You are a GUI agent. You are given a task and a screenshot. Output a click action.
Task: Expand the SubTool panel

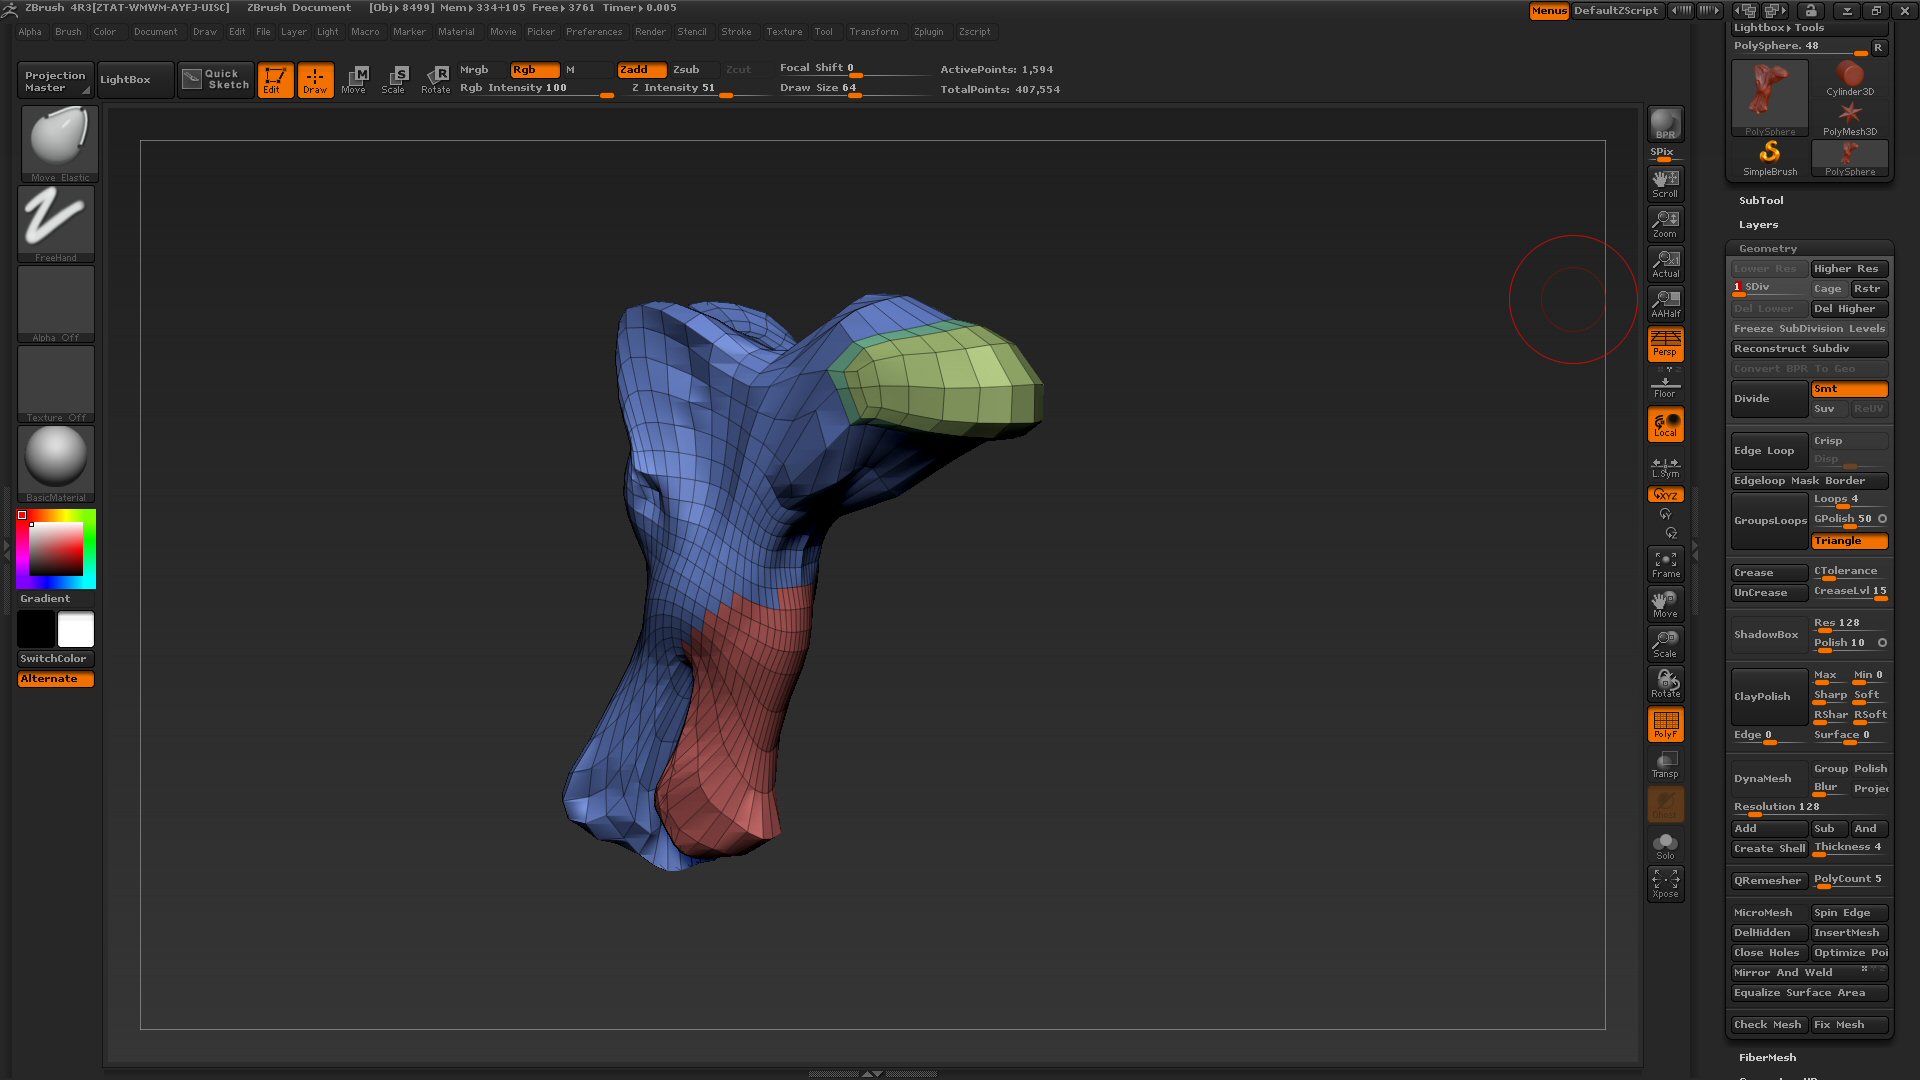[x=1760, y=200]
